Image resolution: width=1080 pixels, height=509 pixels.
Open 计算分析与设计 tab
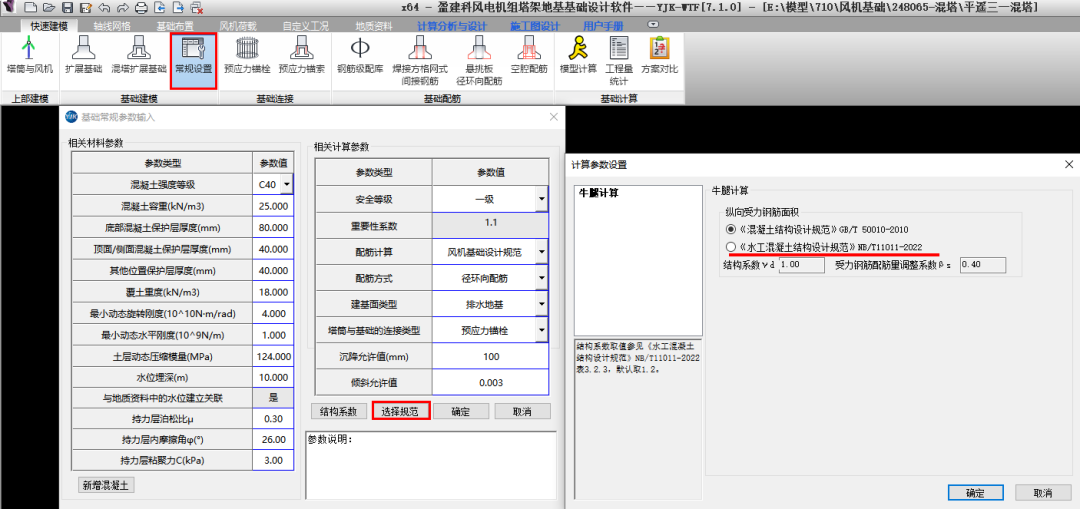click(x=453, y=26)
